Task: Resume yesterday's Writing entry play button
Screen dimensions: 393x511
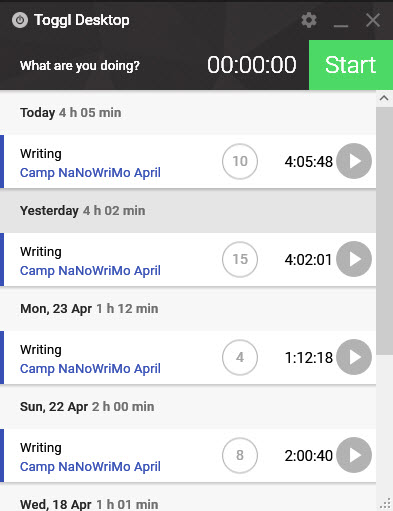Action: (354, 259)
